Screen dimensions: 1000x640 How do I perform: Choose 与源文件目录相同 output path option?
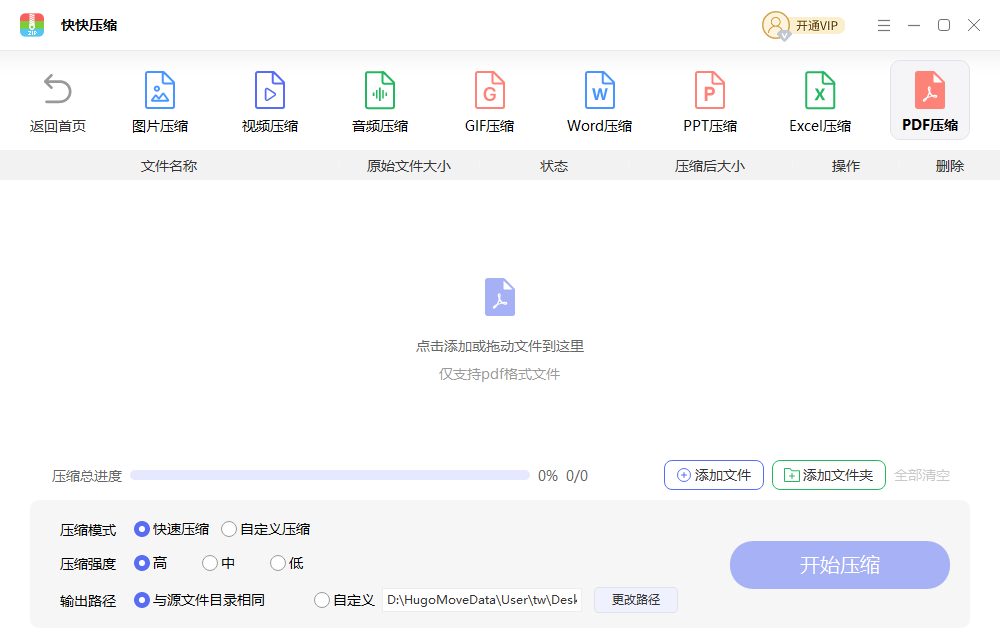tap(142, 600)
